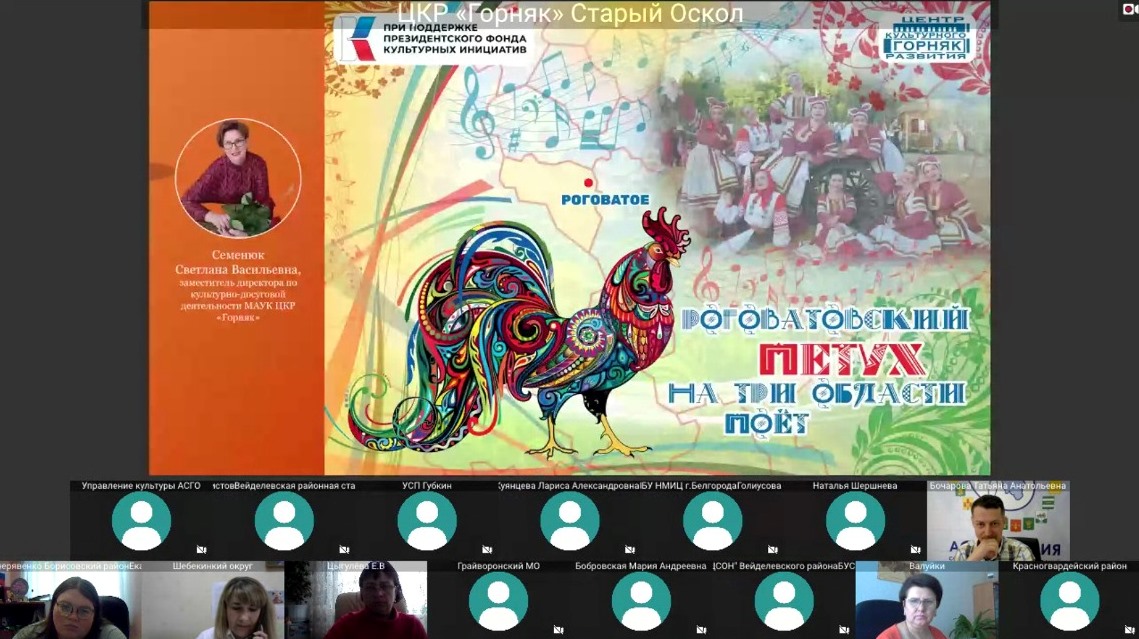
Task: Click the 'Семенюк Светлана Васильевна' caption on the slide
Action: (238, 262)
